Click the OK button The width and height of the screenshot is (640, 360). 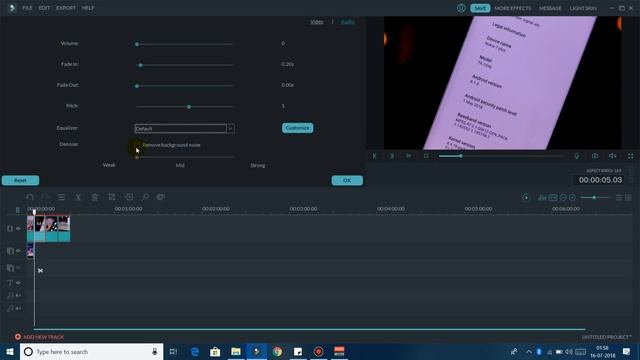347,180
